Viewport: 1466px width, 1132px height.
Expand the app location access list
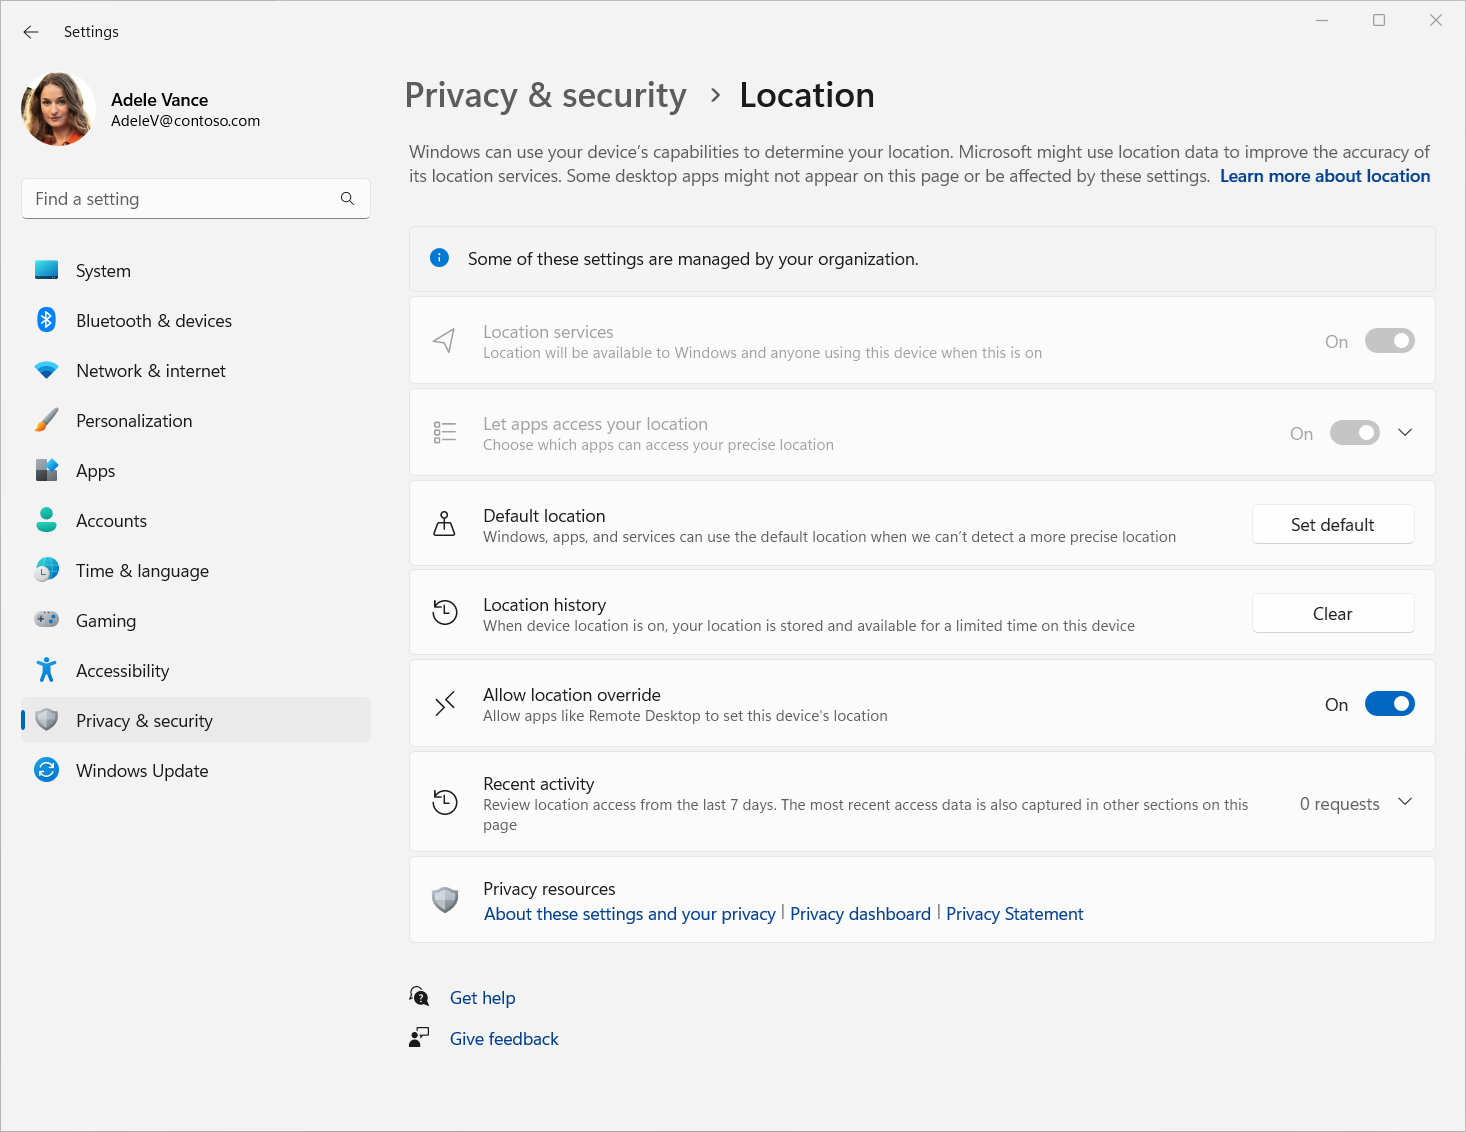point(1405,432)
